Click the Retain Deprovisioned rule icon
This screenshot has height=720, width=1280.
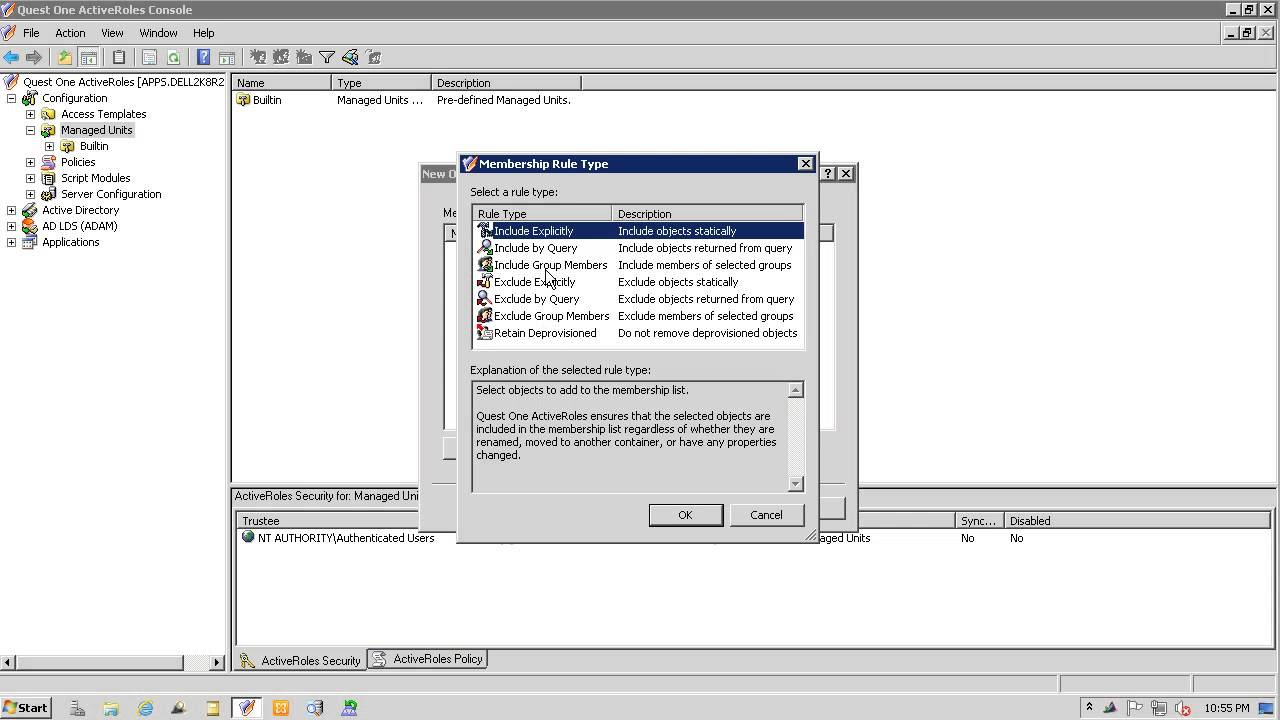[485, 333]
